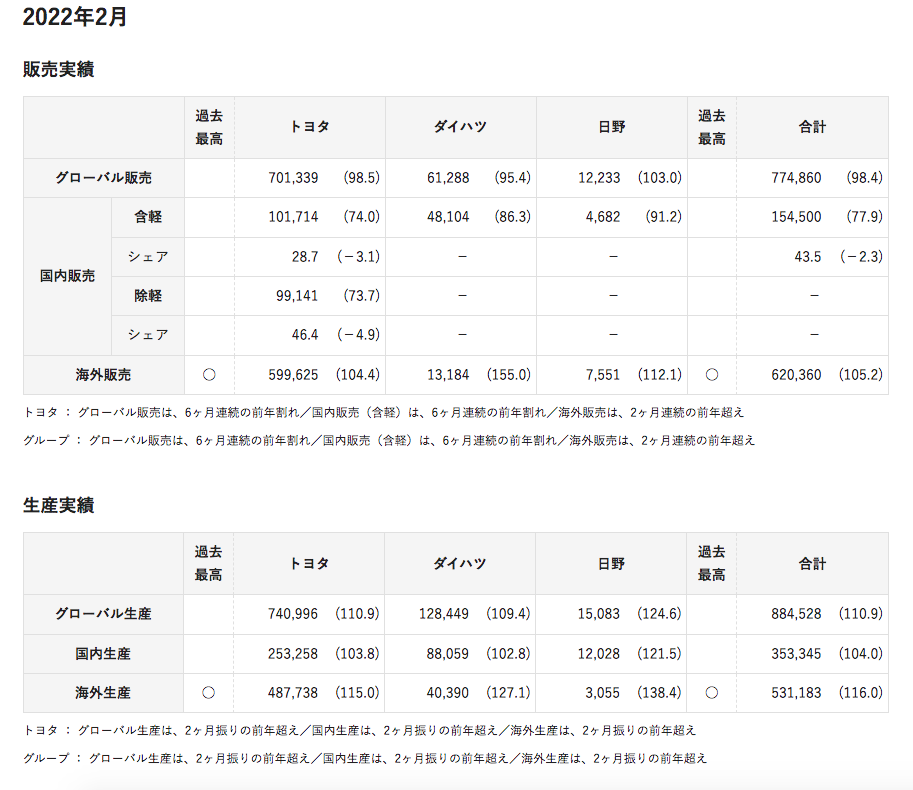
Task: Click the 合計 header in sales table
Action: [812, 127]
